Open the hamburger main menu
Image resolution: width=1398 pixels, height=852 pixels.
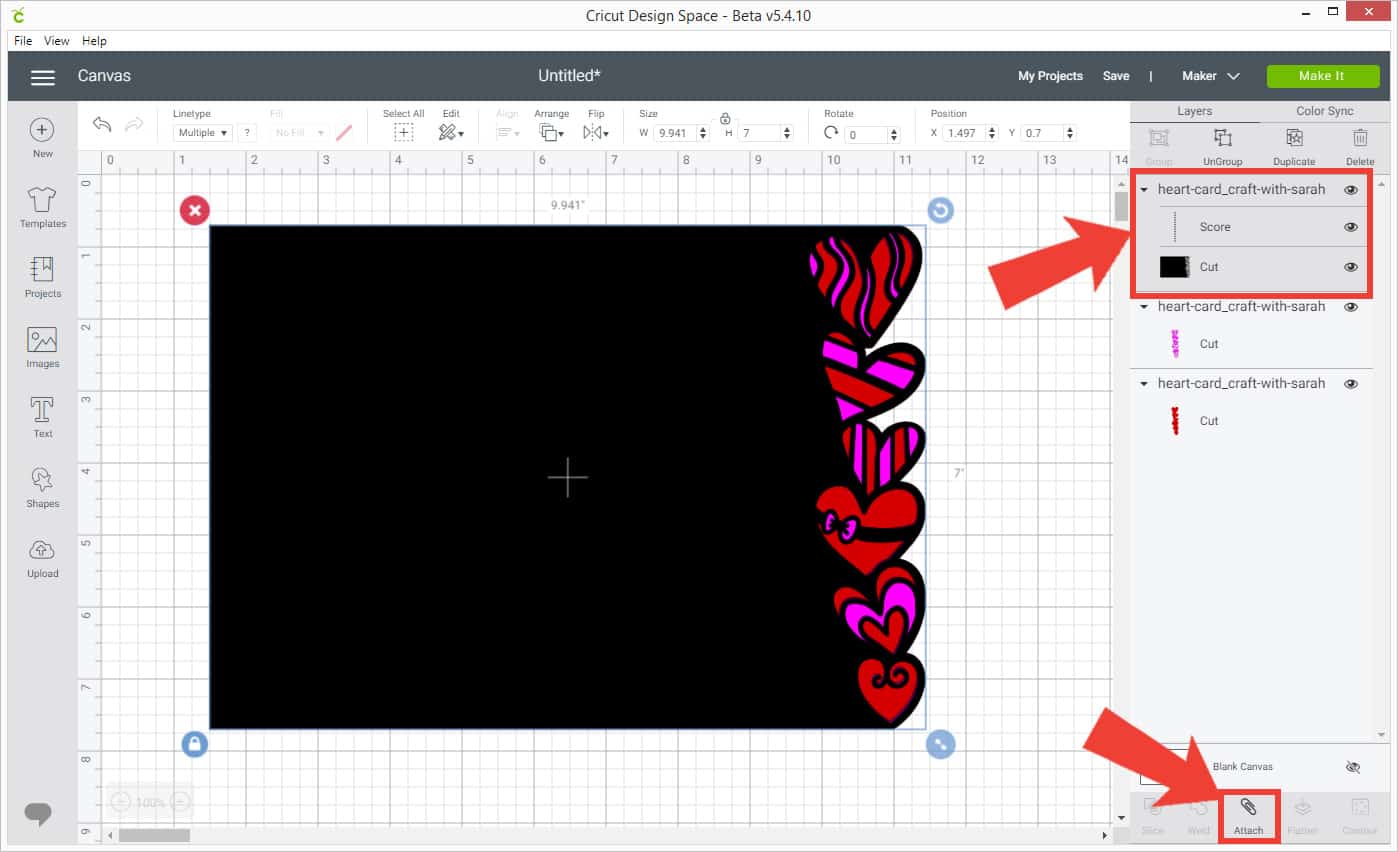tap(42, 77)
